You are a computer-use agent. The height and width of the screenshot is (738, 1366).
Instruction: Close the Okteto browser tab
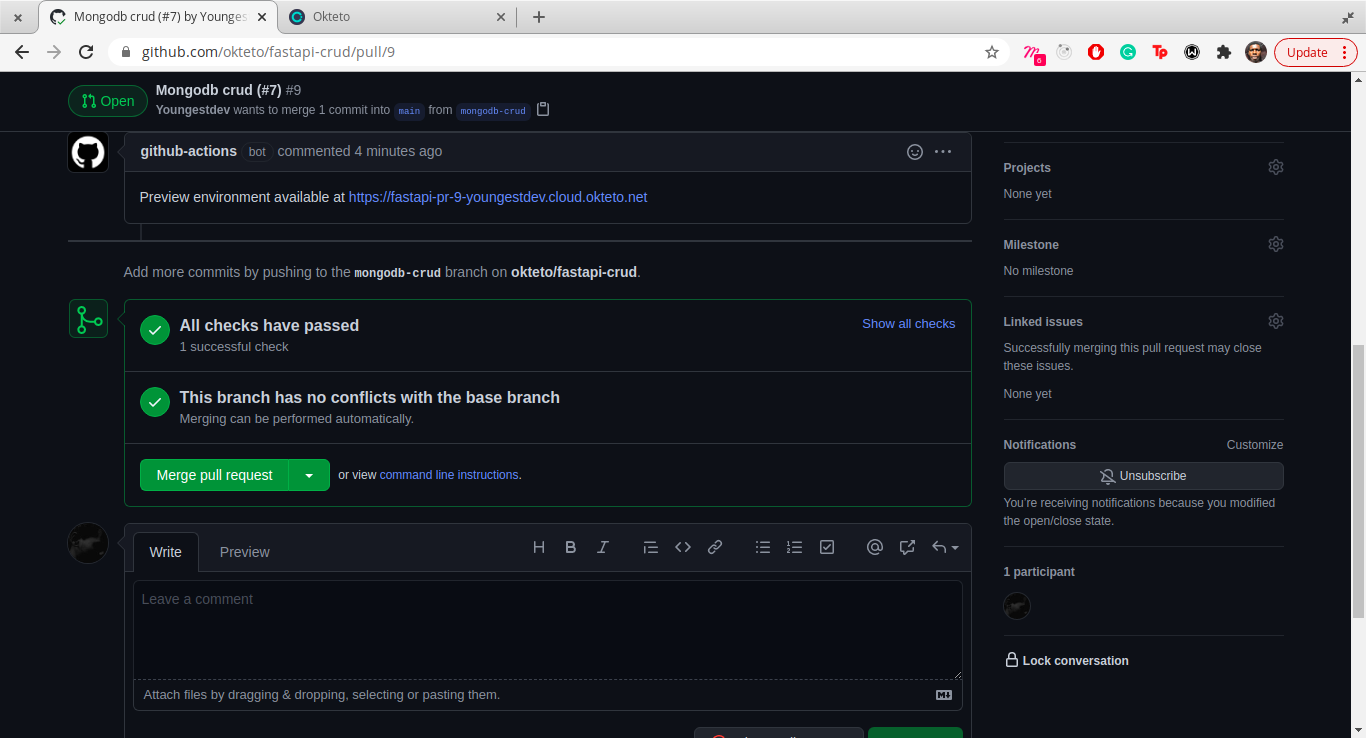point(501,17)
